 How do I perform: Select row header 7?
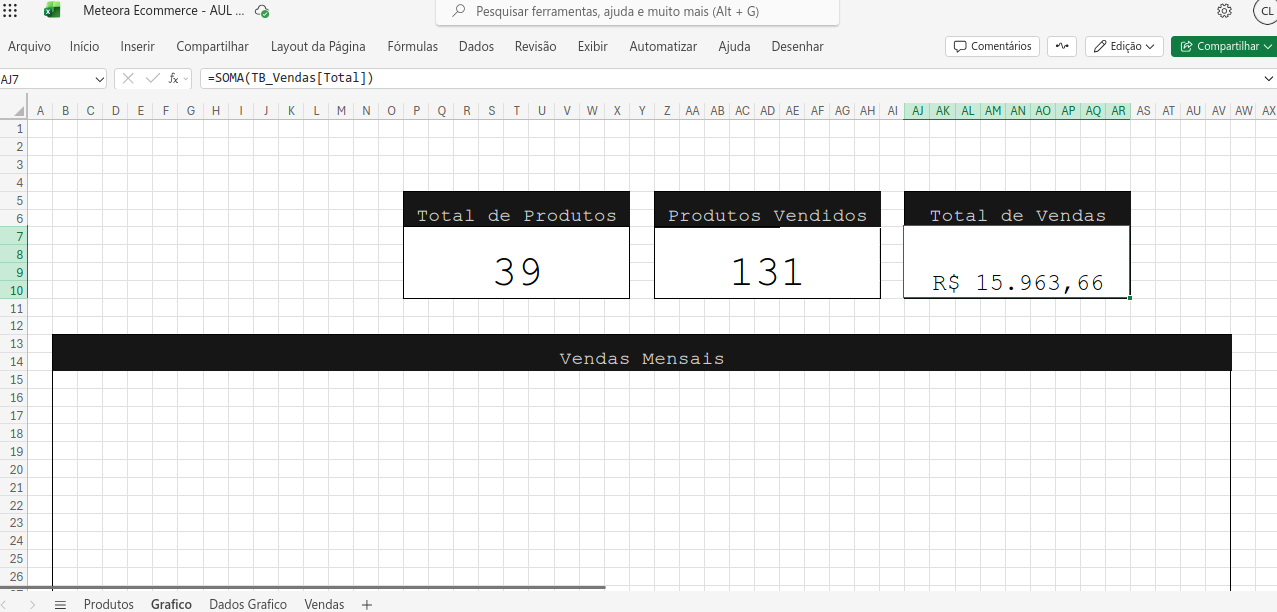13,237
